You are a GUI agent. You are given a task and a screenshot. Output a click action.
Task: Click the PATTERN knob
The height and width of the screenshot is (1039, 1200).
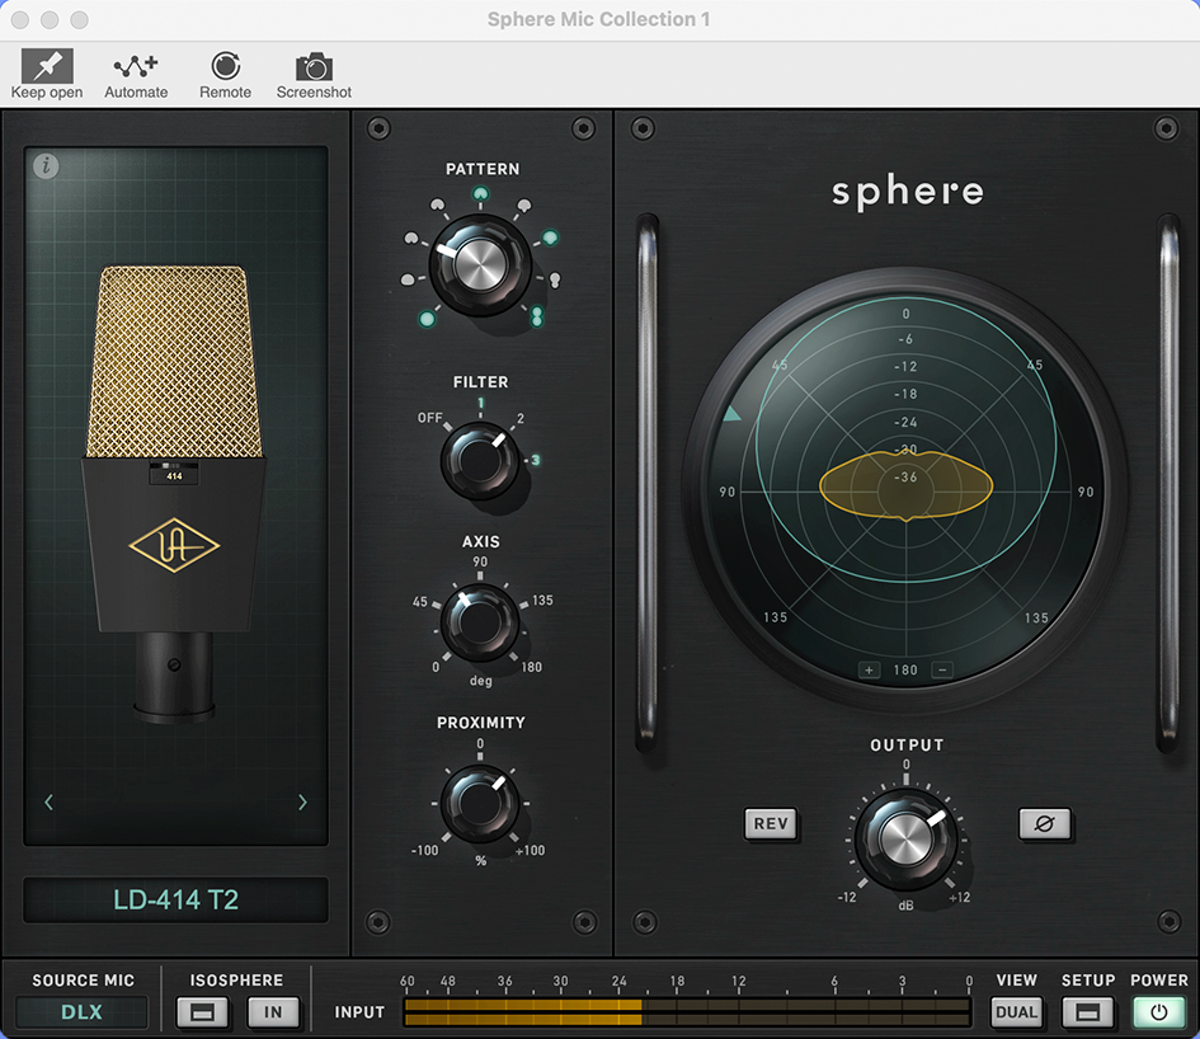click(480, 264)
